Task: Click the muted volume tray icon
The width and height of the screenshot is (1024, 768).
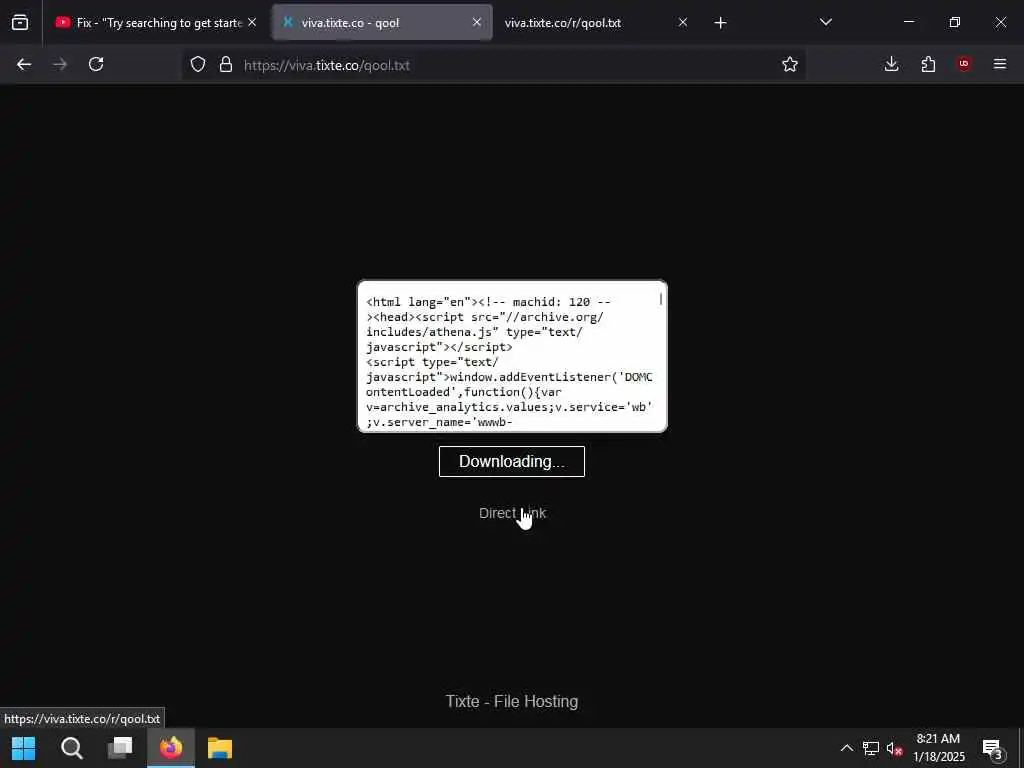Action: (894, 748)
